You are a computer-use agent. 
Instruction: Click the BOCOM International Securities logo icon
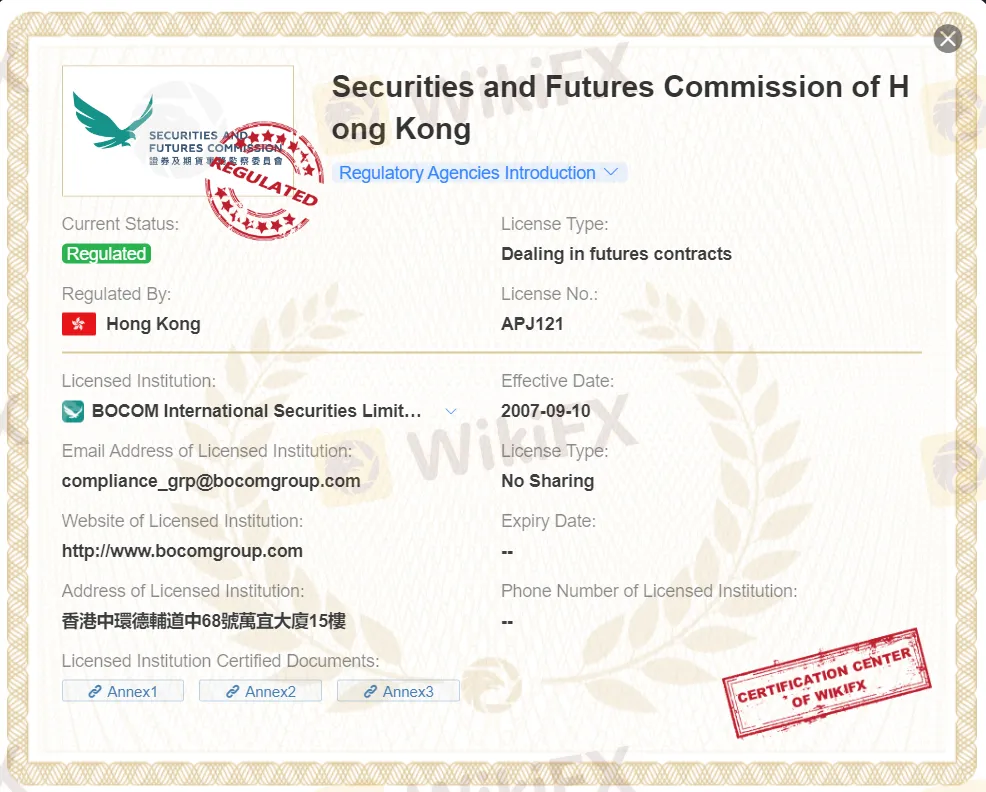pyautogui.click(x=73, y=411)
